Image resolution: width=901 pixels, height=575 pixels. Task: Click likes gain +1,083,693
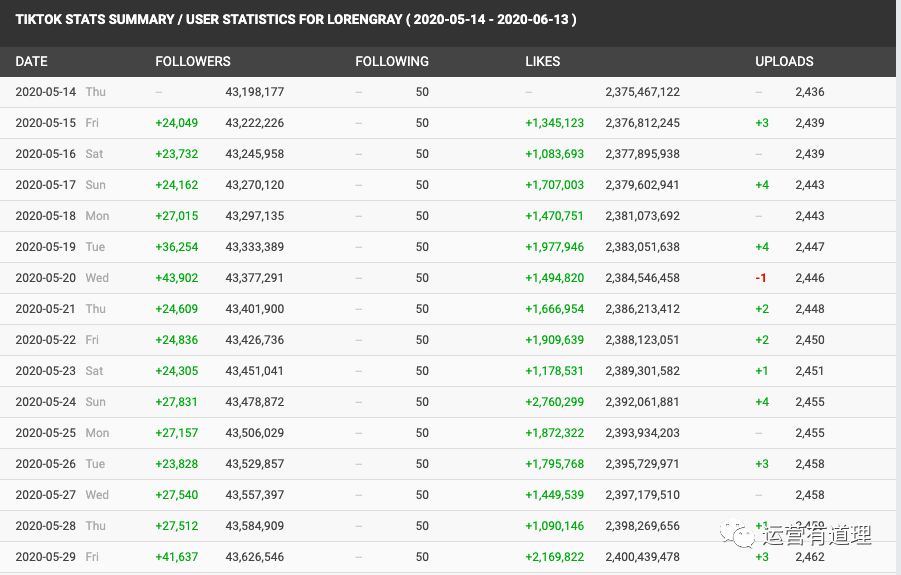[555, 154]
